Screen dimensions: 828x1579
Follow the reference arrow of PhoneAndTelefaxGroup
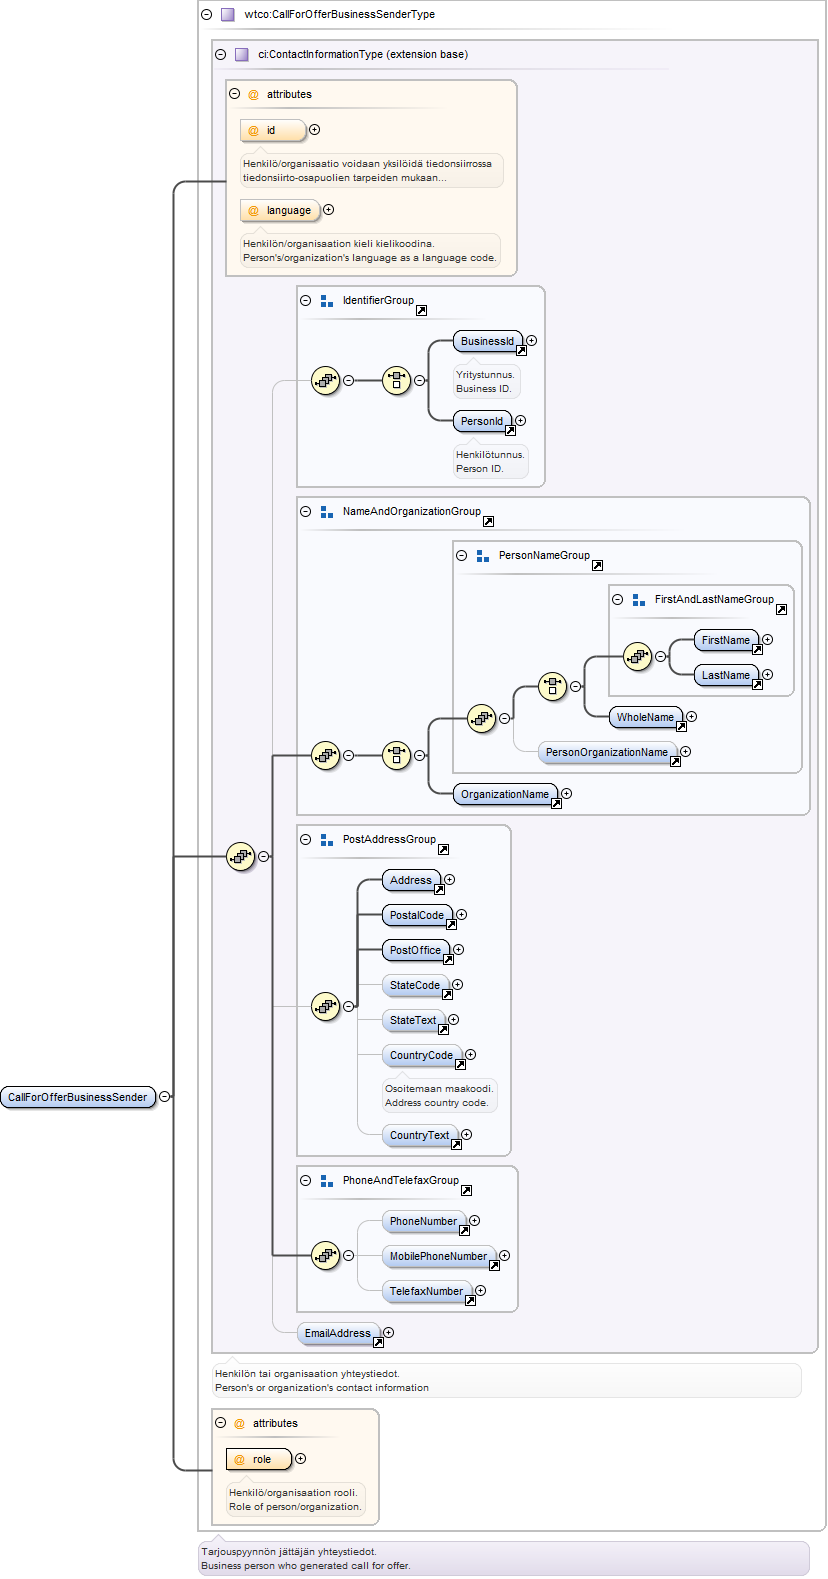tap(467, 1191)
